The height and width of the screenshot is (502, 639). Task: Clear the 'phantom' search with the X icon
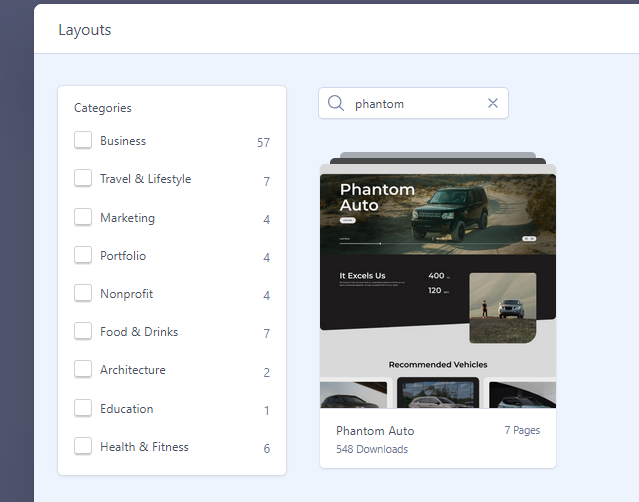(x=492, y=103)
